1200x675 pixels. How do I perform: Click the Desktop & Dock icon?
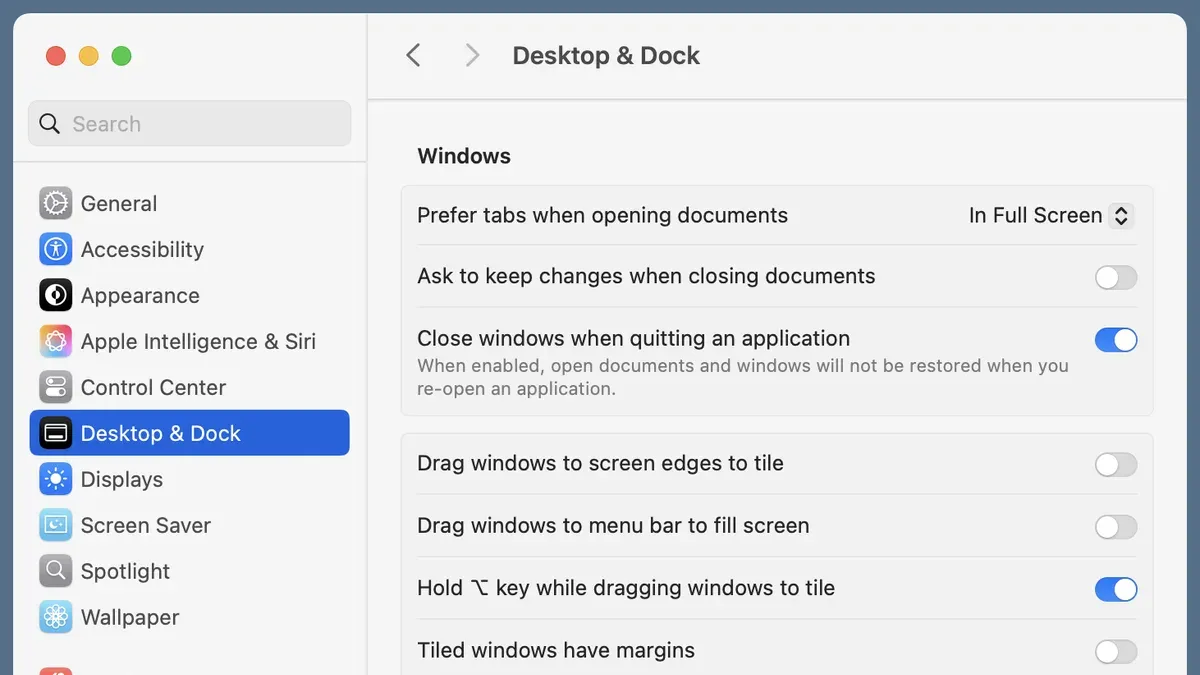[56, 433]
